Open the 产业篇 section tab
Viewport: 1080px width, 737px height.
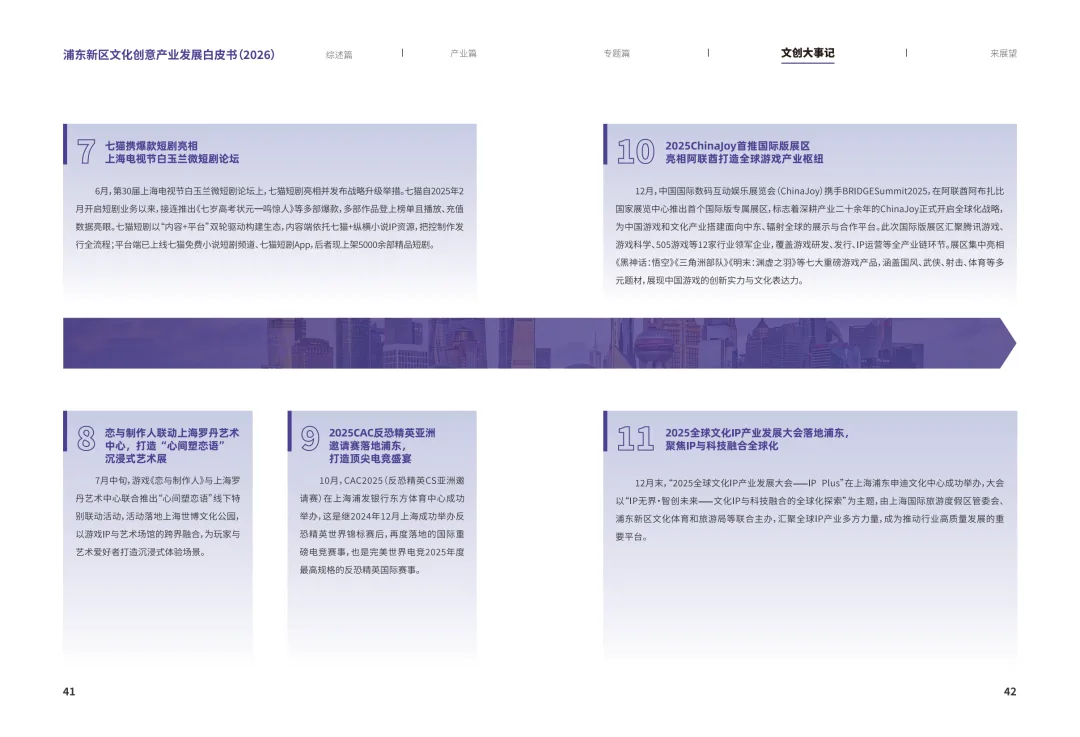click(463, 53)
